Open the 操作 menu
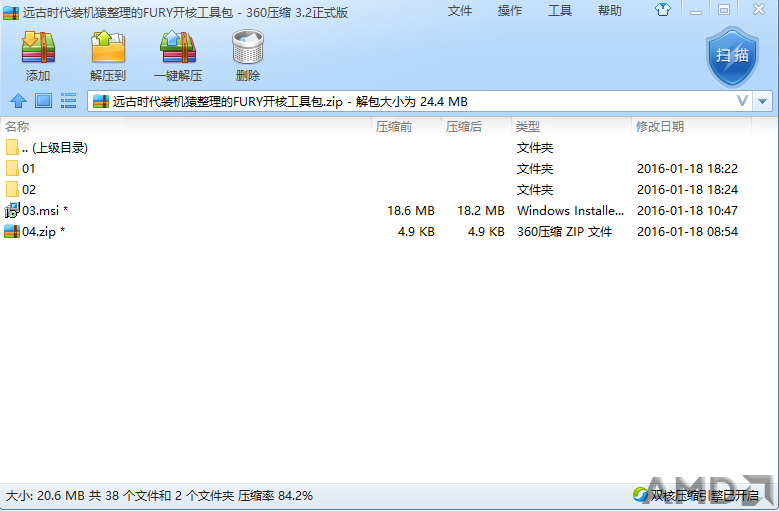The width and height of the screenshot is (779, 511). tap(510, 10)
